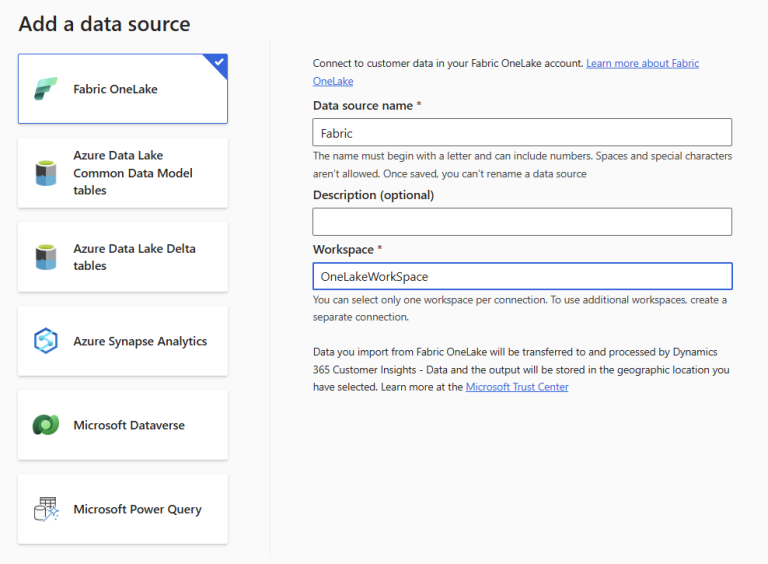Click the Data source name field
Screen dimensions: 768x564
click(522, 132)
